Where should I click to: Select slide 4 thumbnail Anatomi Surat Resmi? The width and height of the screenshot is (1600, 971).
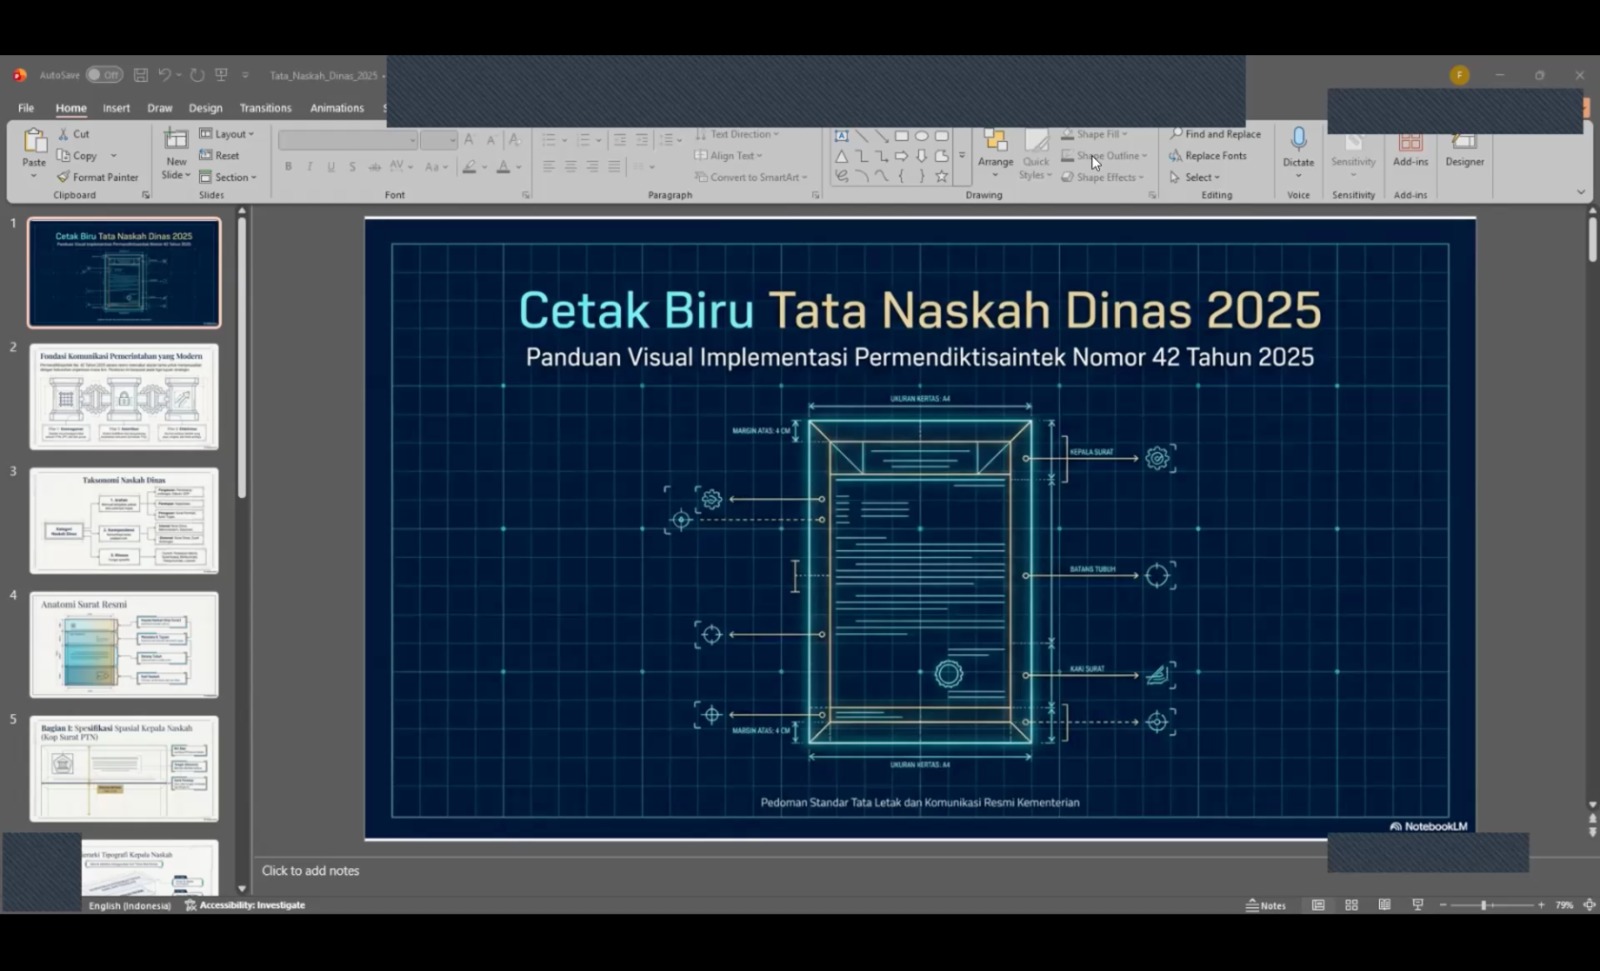tap(124, 645)
